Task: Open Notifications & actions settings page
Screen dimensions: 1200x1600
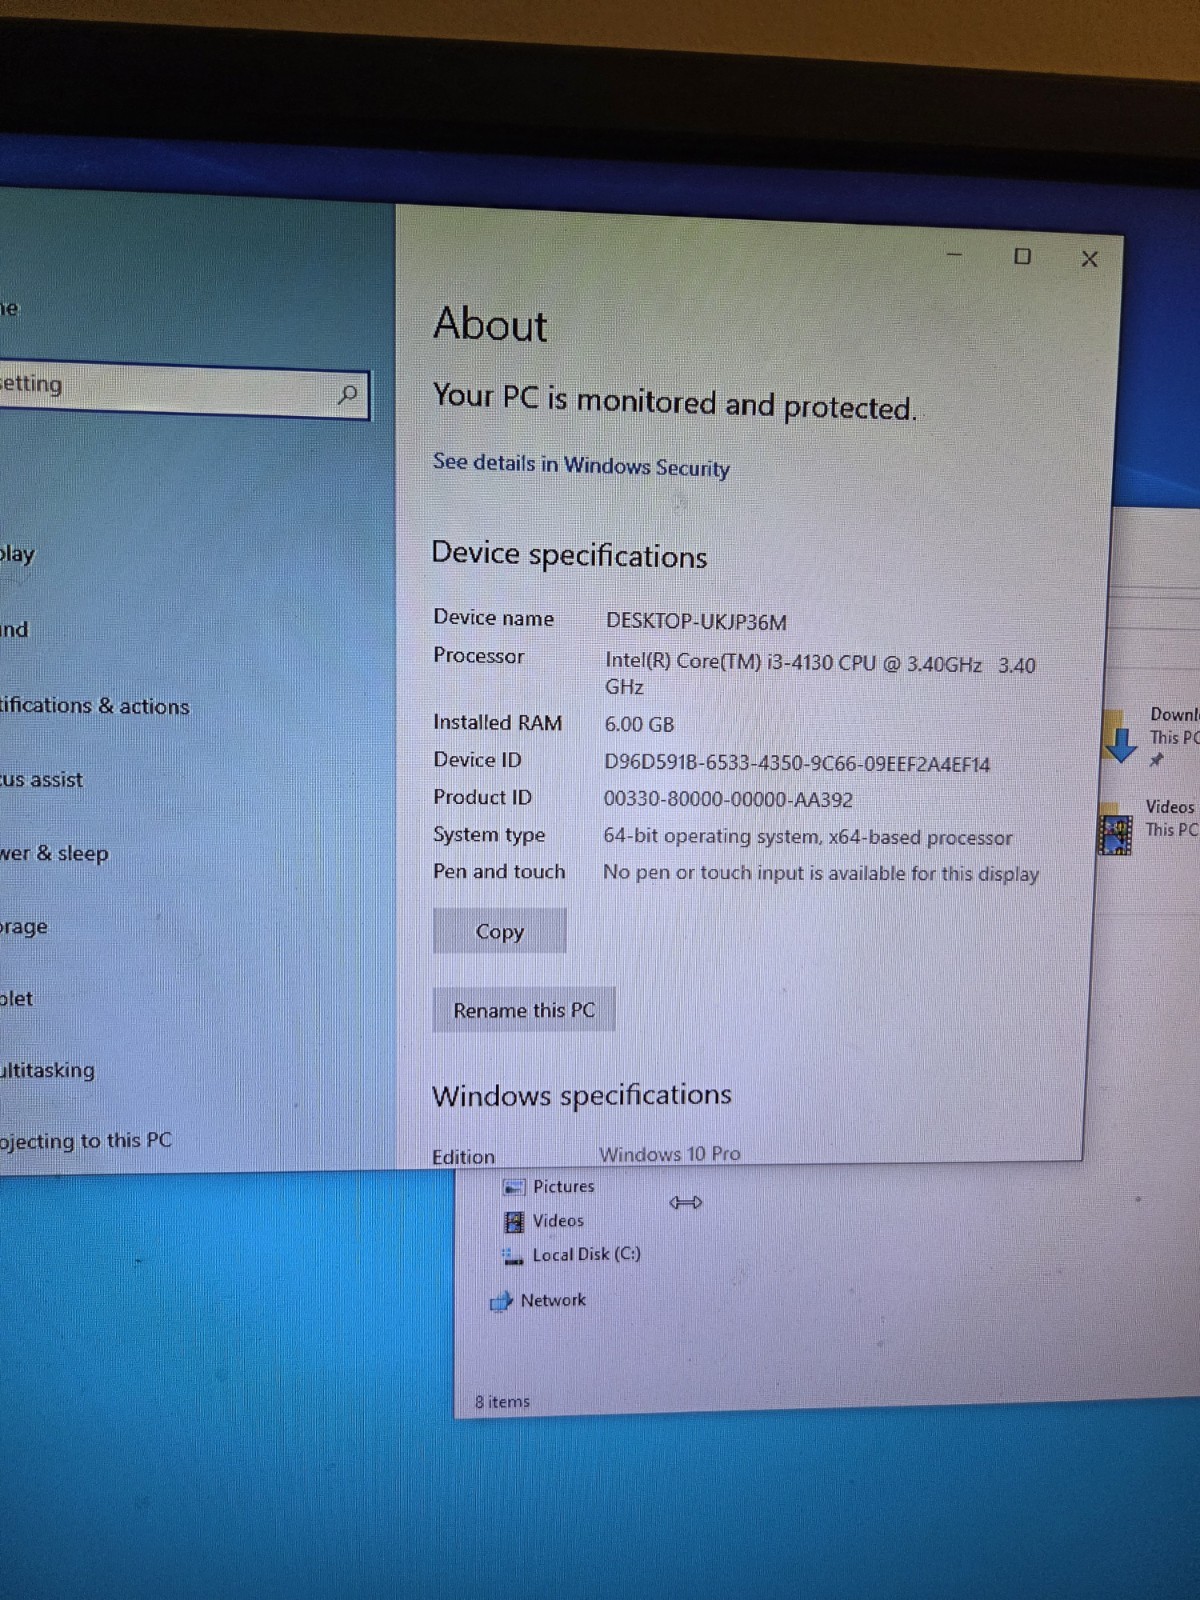Action: (95, 705)
